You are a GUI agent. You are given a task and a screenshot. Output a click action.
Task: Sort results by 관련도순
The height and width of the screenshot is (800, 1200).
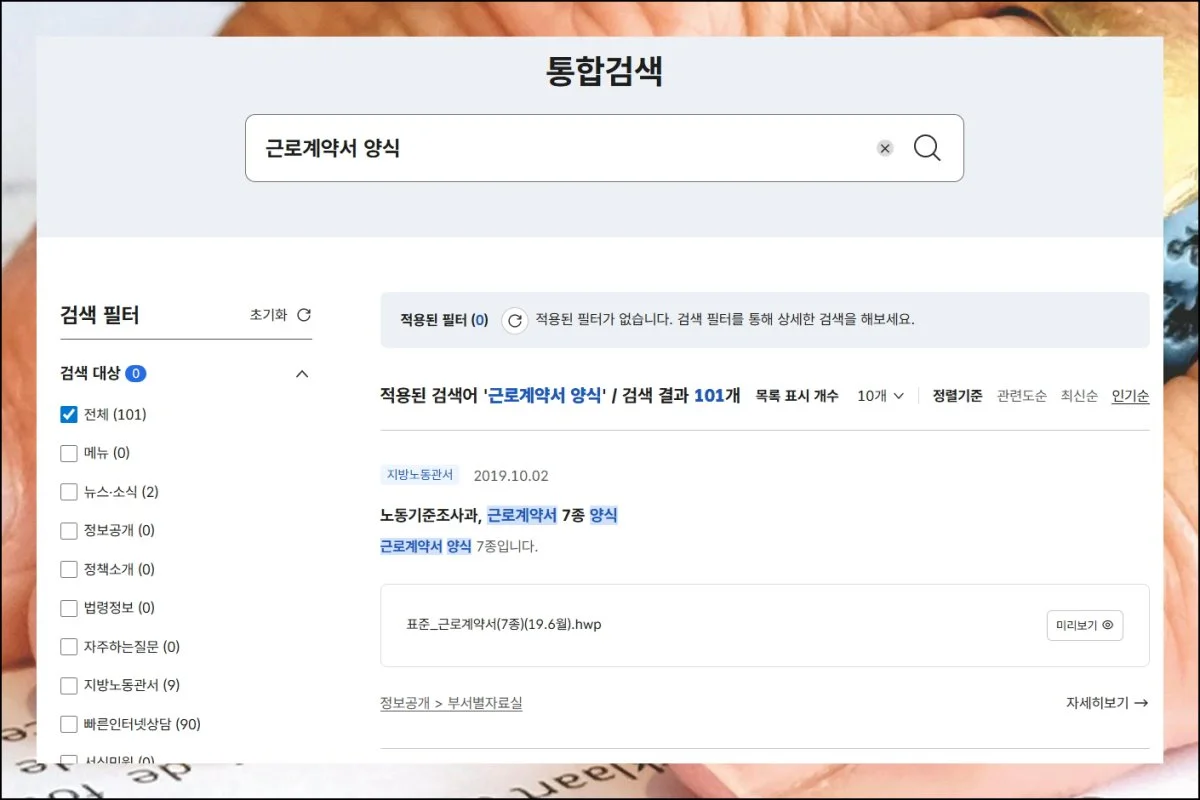tap(1021, 396)
